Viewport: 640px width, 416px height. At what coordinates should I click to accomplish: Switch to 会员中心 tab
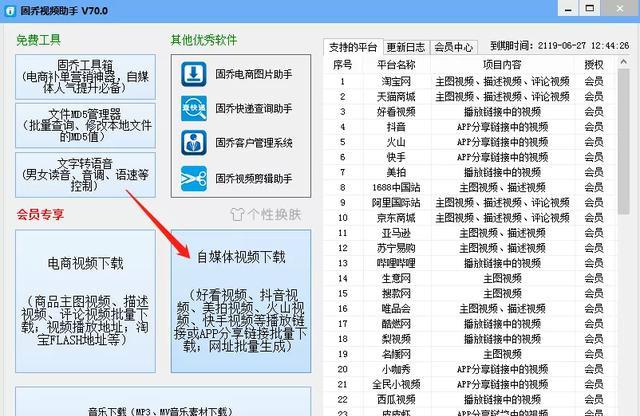click(453, 47)
